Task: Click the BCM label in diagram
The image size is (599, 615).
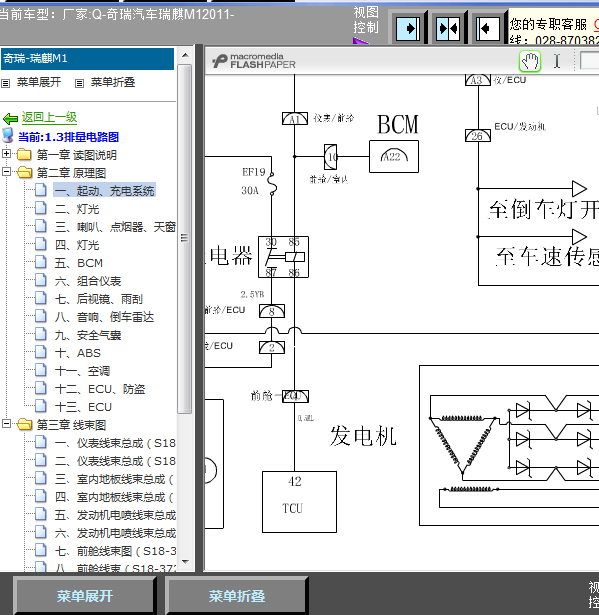Action: click(398, 125)
